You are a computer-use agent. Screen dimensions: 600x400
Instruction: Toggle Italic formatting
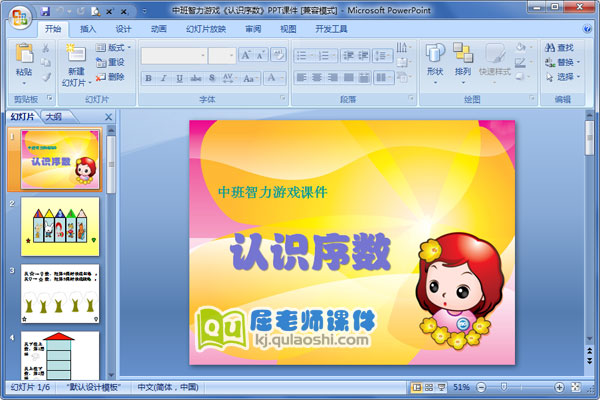click(x=164, y=78)
